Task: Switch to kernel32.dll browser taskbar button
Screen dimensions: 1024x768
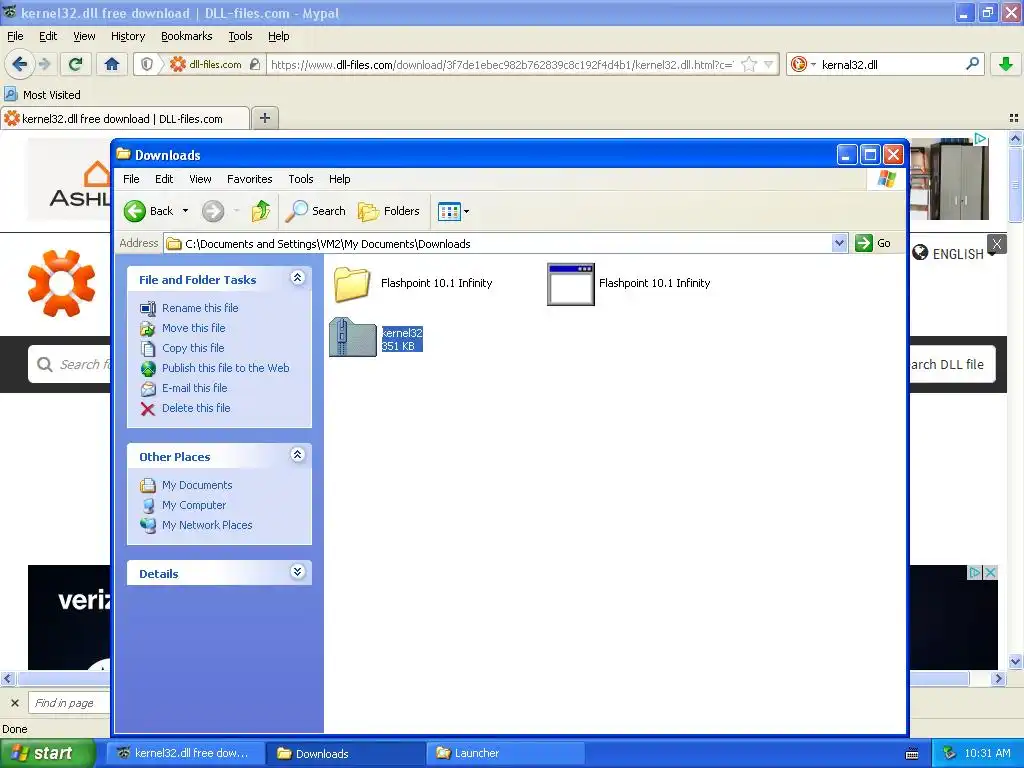Action: (186, 753)
